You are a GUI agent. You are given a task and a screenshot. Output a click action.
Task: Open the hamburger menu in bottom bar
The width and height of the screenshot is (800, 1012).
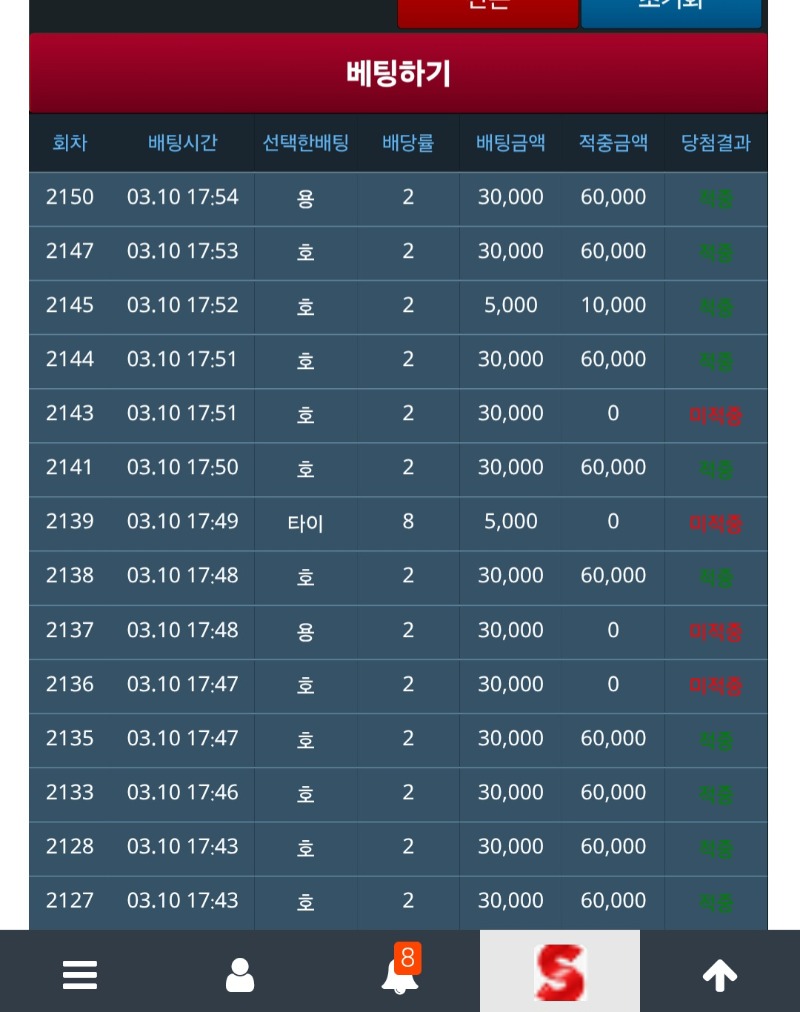point(80,974)
